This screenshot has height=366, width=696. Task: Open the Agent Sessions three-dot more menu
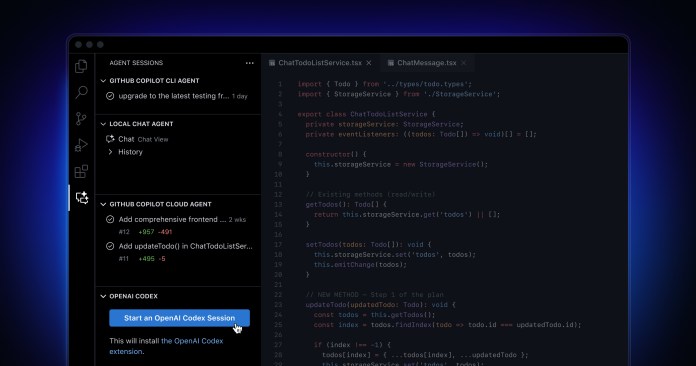coord(249,63)
